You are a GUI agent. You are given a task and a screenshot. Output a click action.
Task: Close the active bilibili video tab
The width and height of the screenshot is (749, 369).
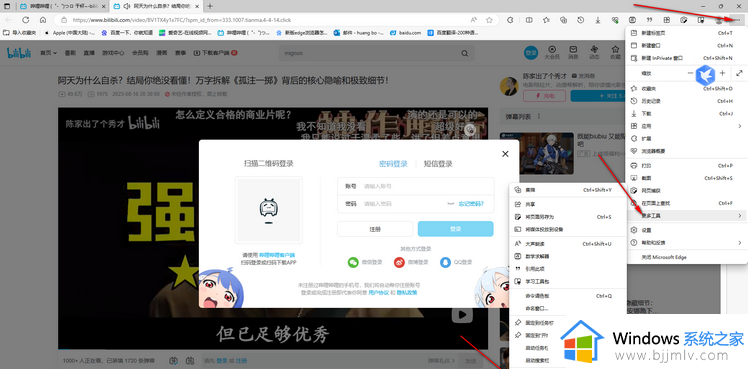point(198,6)
